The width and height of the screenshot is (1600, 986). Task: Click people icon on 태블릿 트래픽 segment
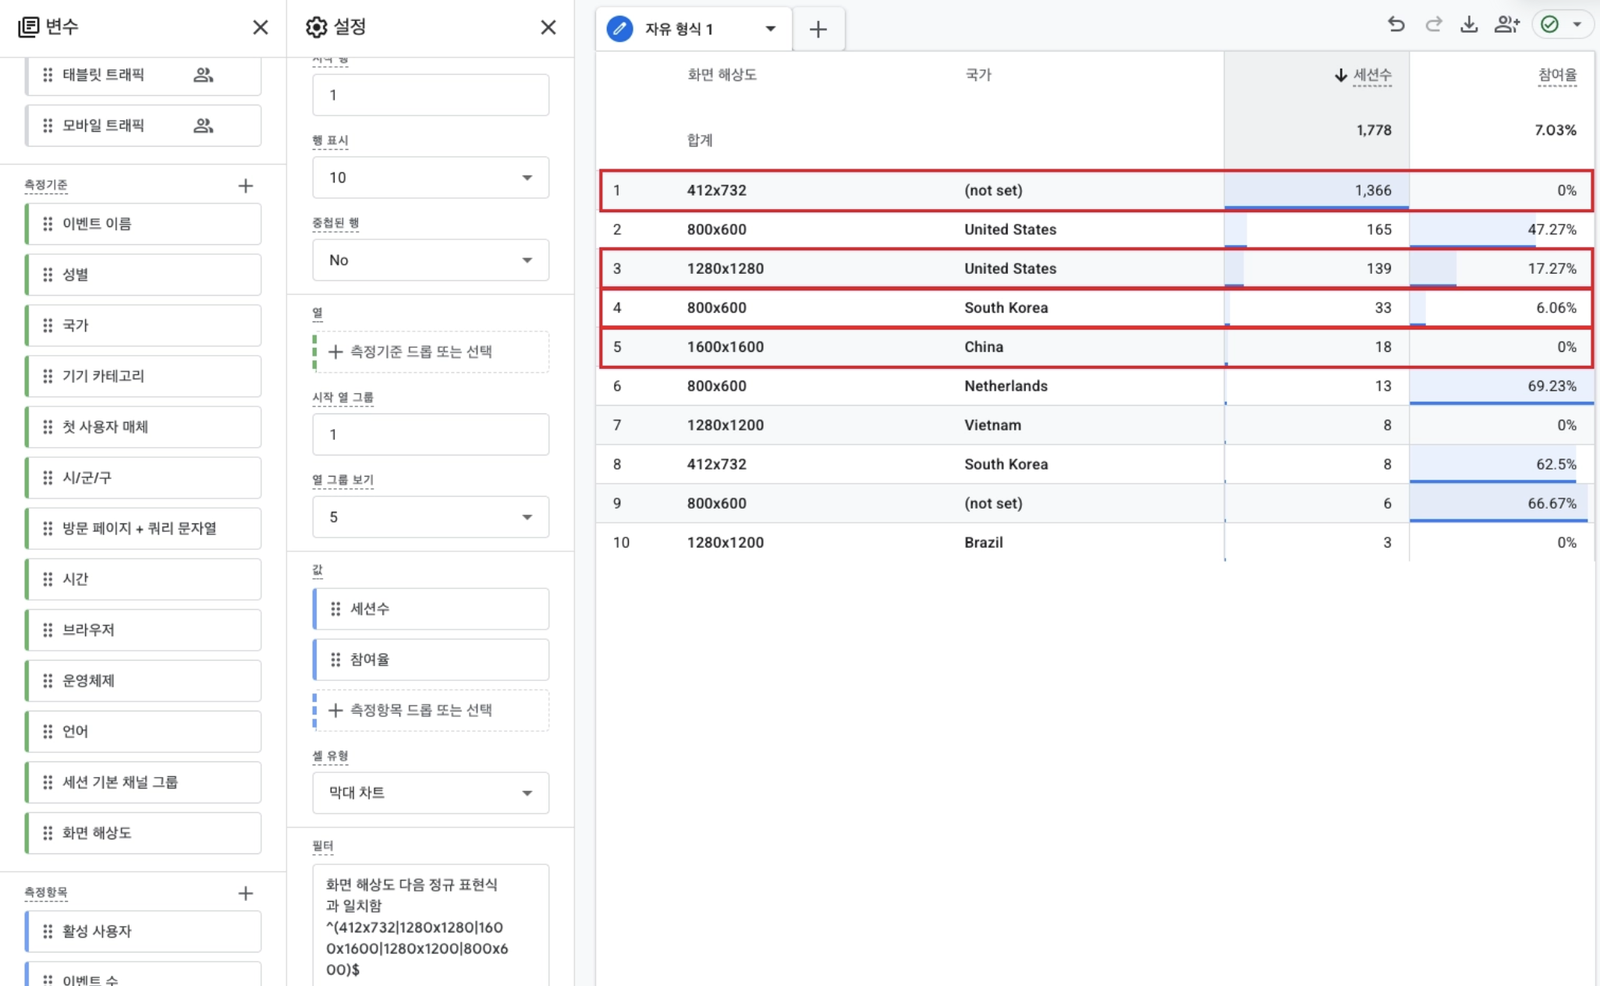[x=203, y=75]
